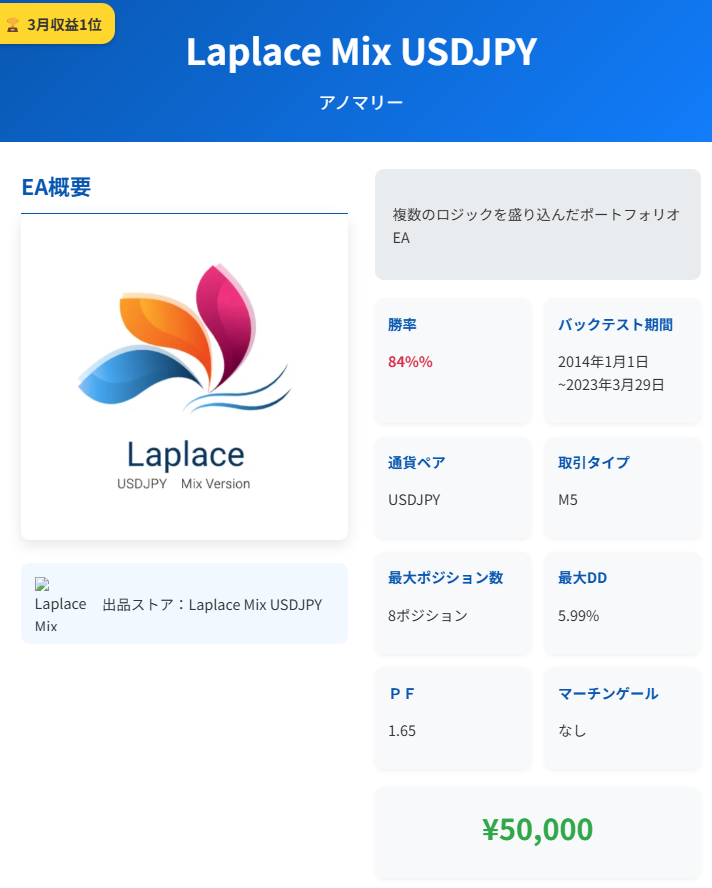Click the Laplace butterfly logo image

(185, 377)
